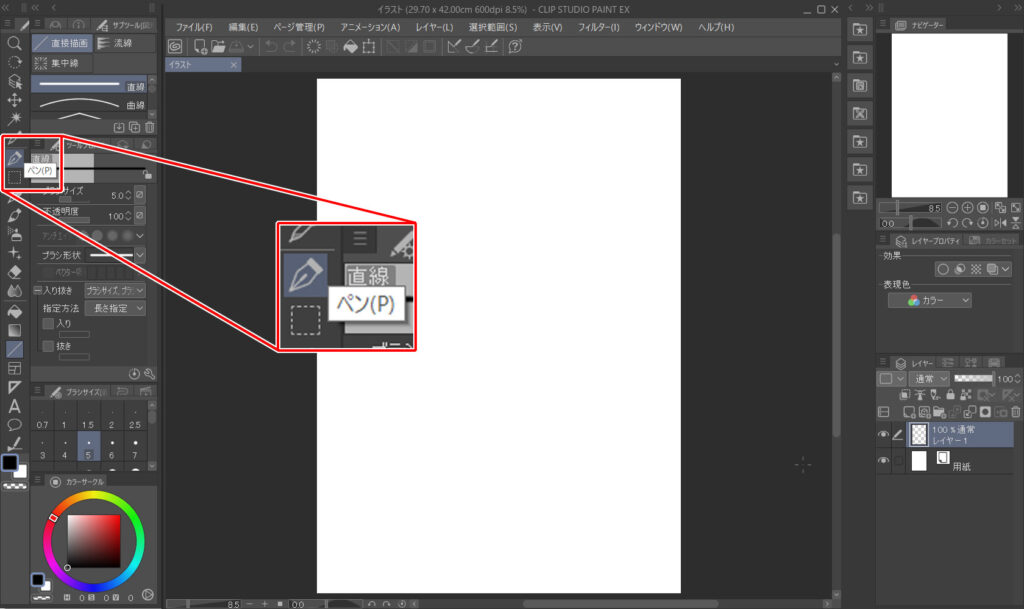Viewport: 1024px width, 609px height.
Task: Select the Pen tool in the toolbox
Action: point(14,158)
